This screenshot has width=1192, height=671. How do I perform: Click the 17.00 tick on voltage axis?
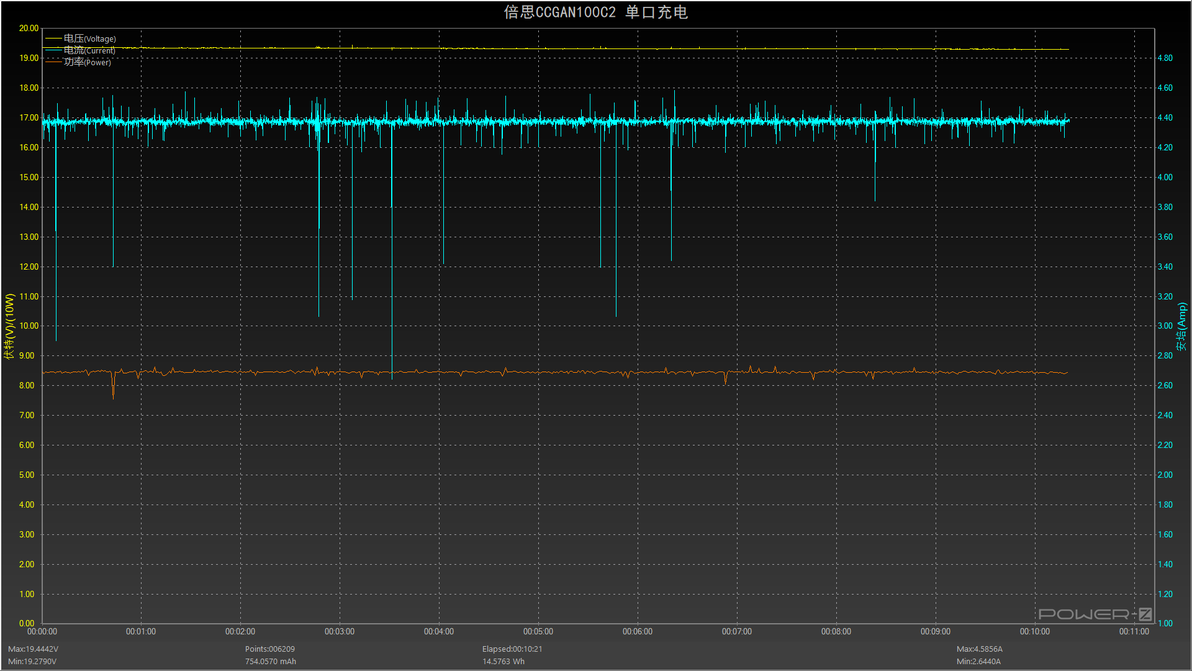(x=29, y=118)
